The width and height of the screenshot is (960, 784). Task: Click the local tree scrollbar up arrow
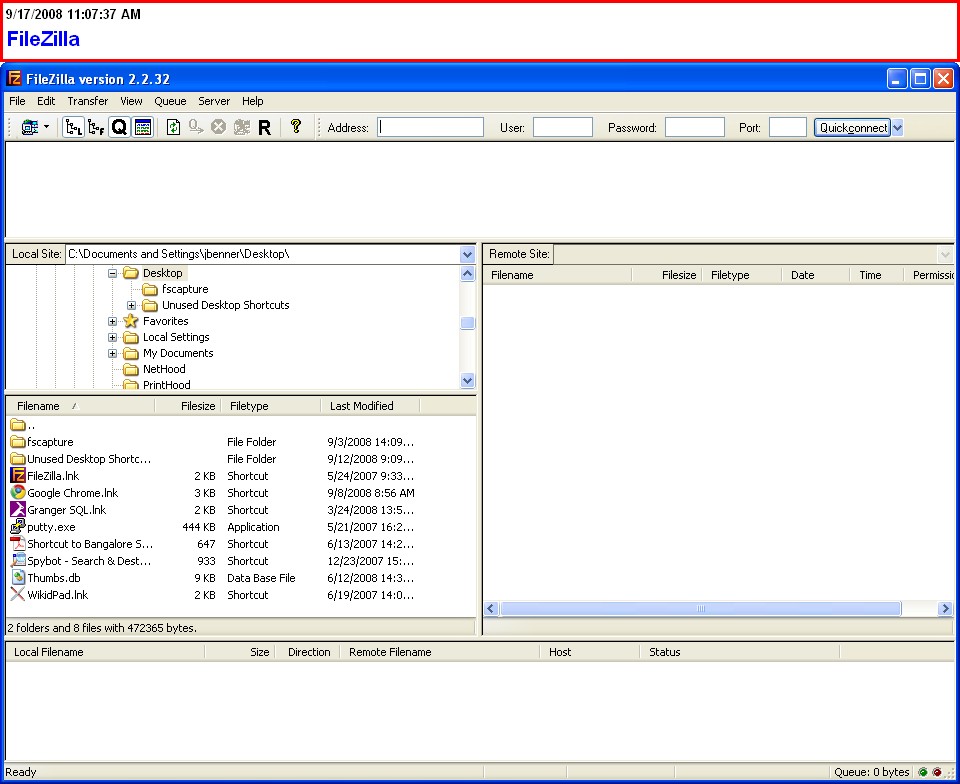(467, 274)
